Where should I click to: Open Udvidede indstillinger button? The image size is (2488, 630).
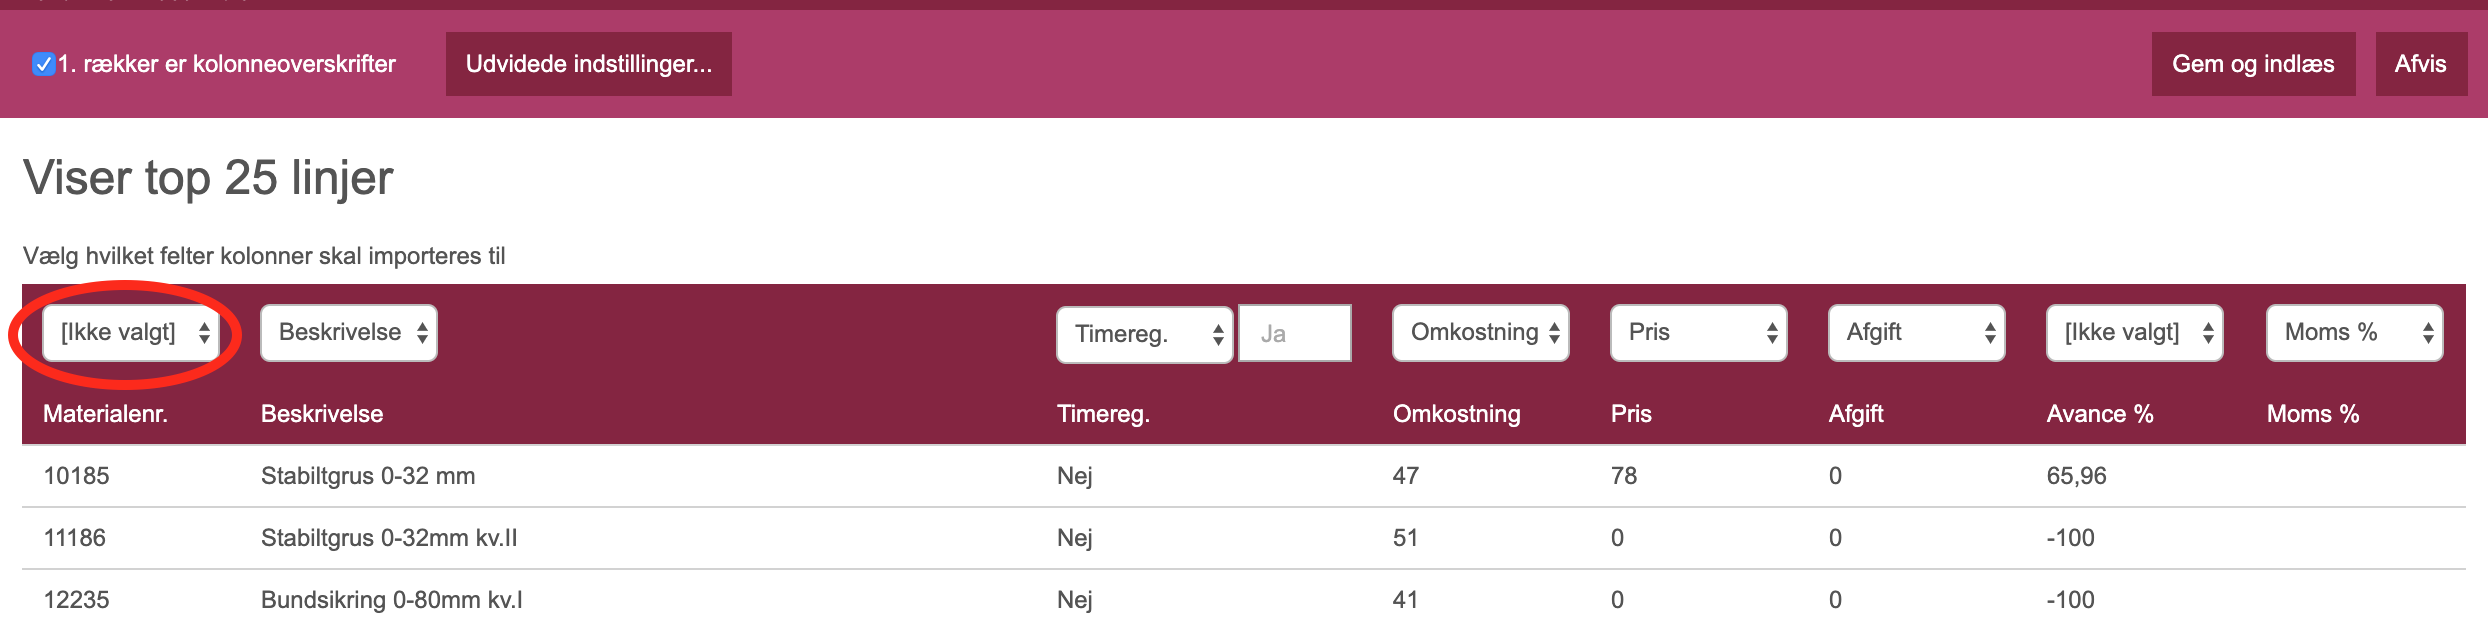pos(588,64)
